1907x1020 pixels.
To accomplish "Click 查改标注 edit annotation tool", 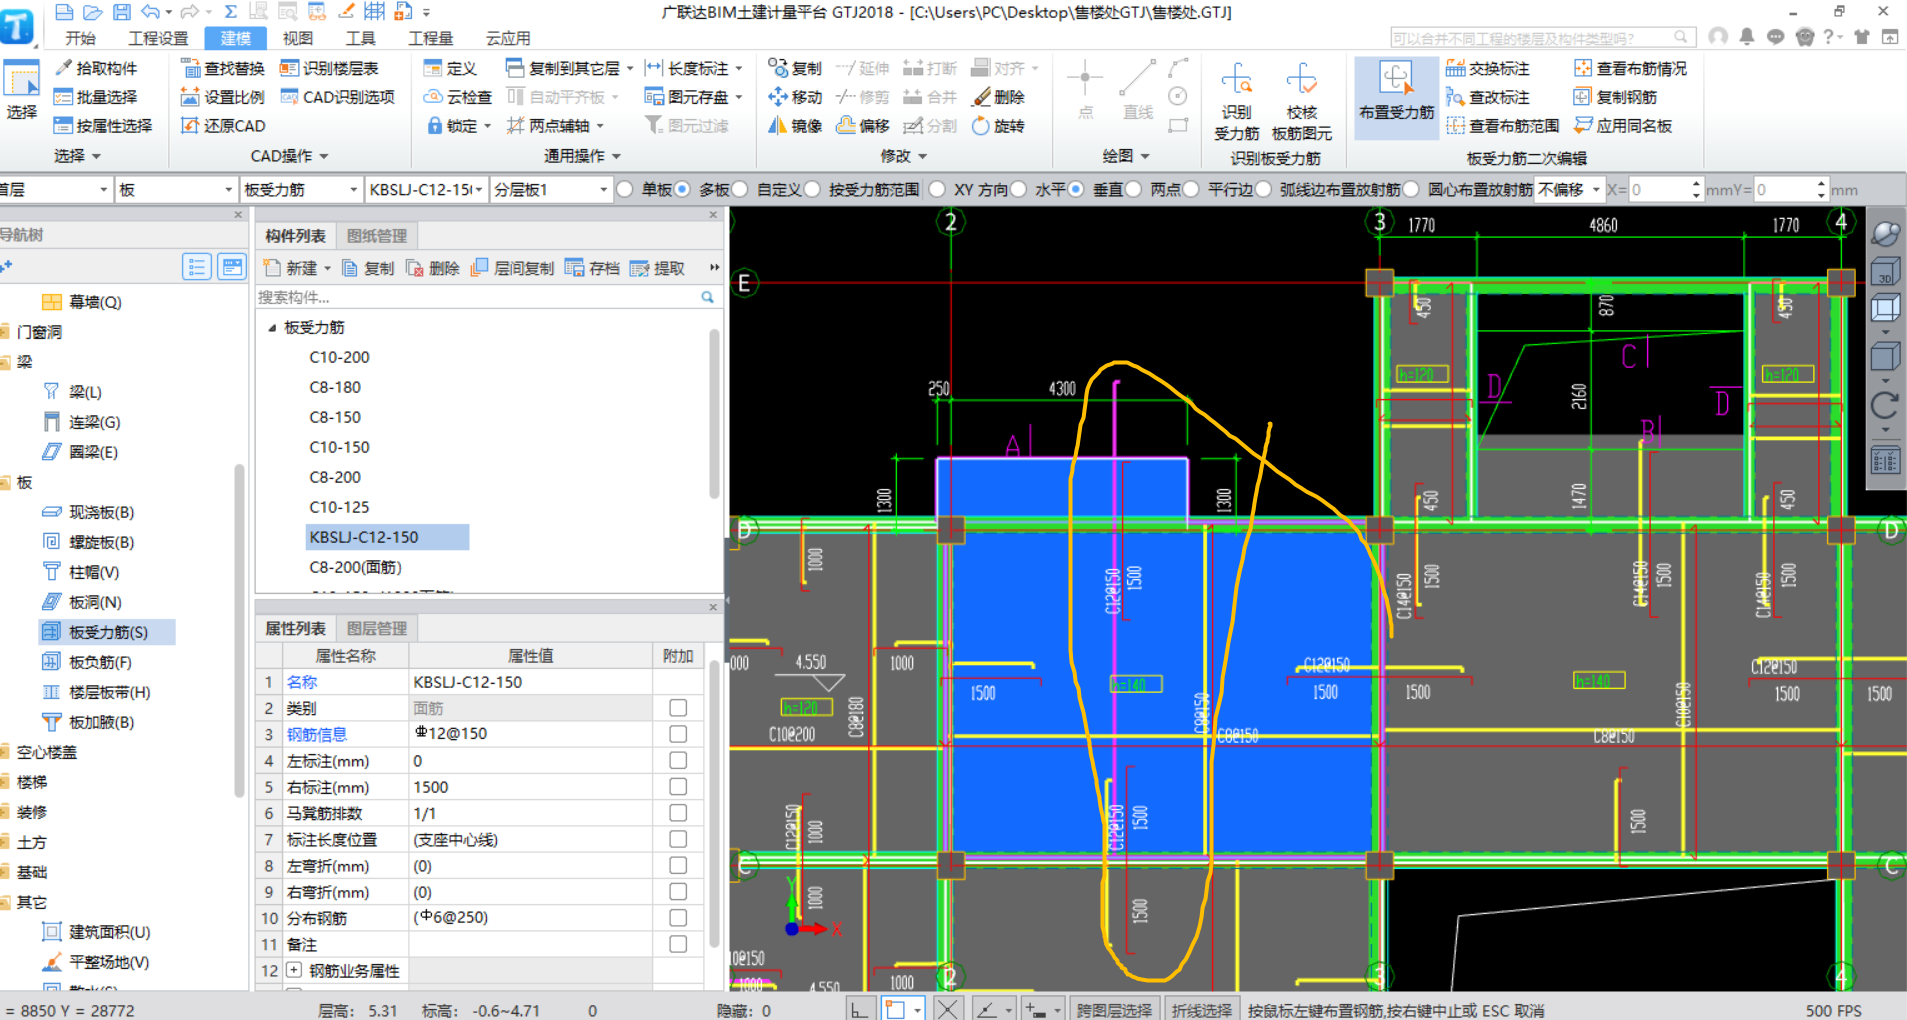I will 1488,97.
